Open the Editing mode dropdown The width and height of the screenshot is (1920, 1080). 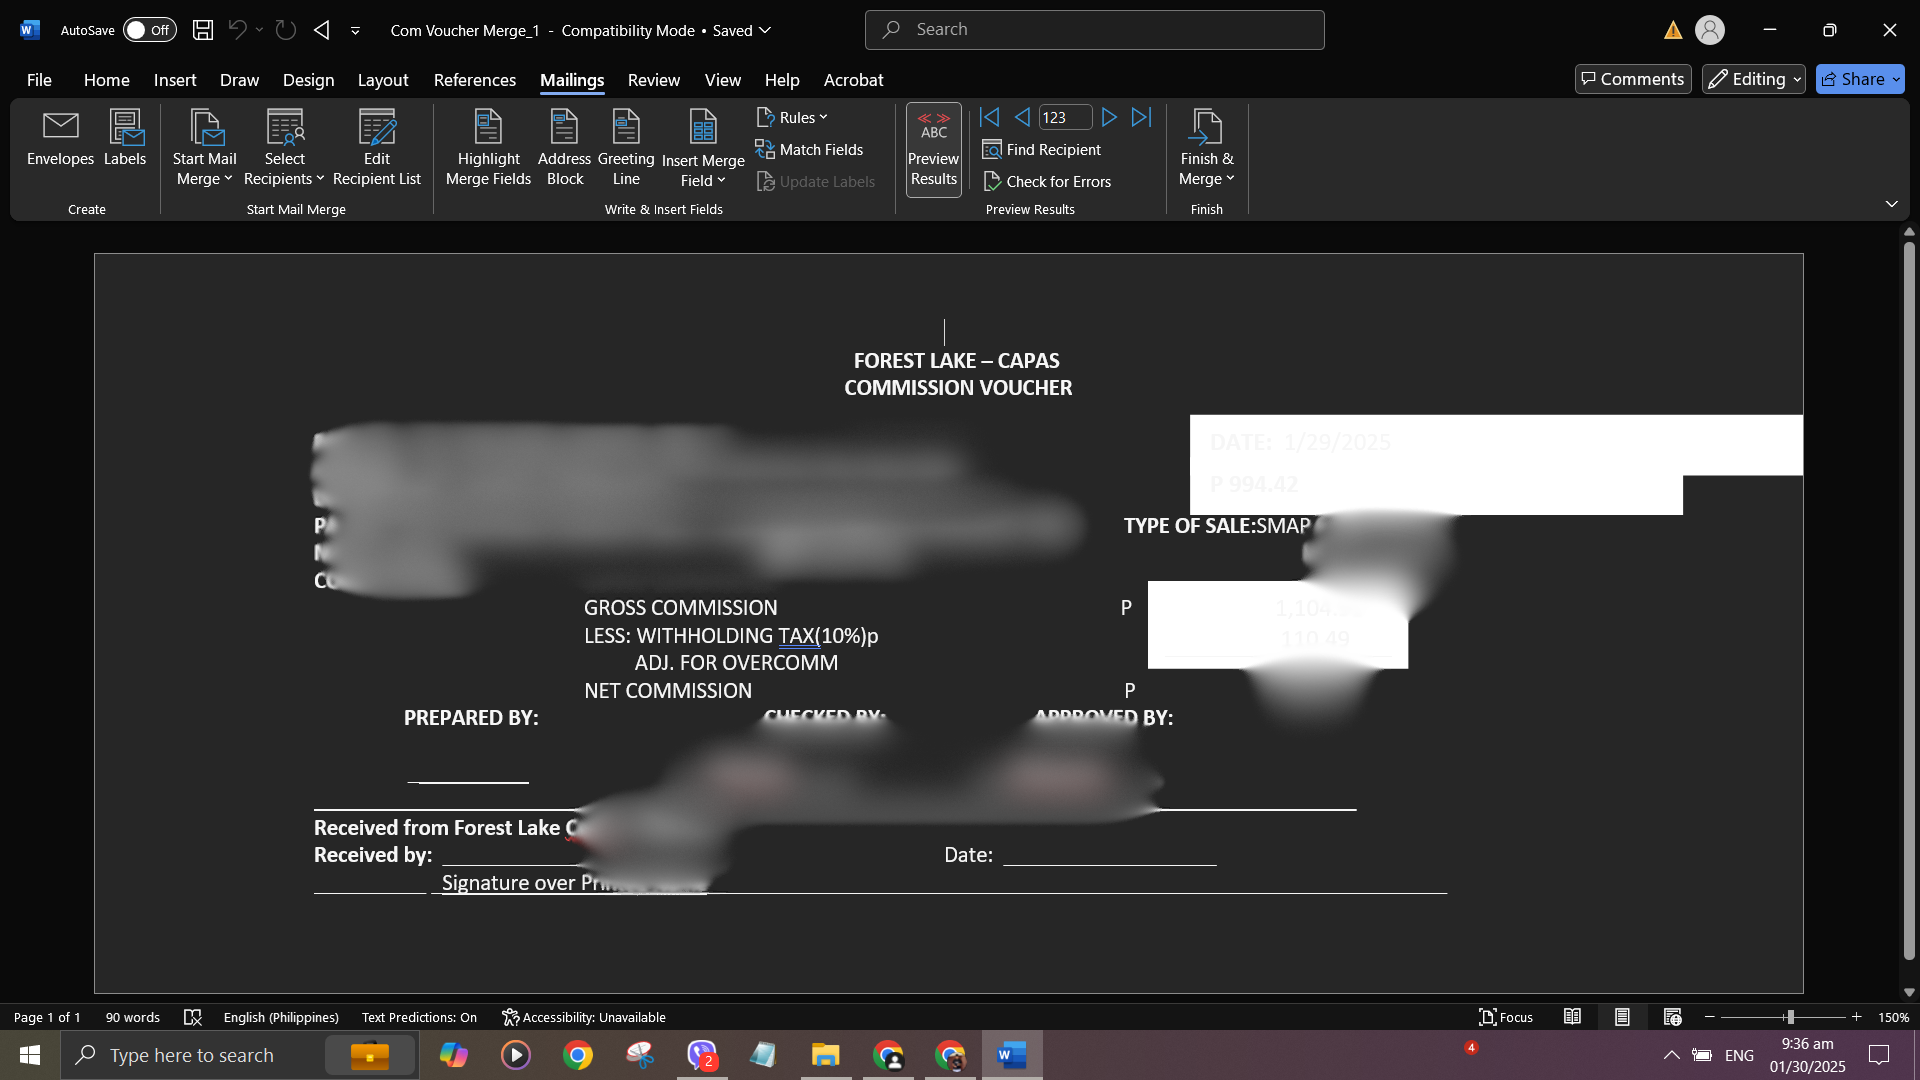point(1753,79)
